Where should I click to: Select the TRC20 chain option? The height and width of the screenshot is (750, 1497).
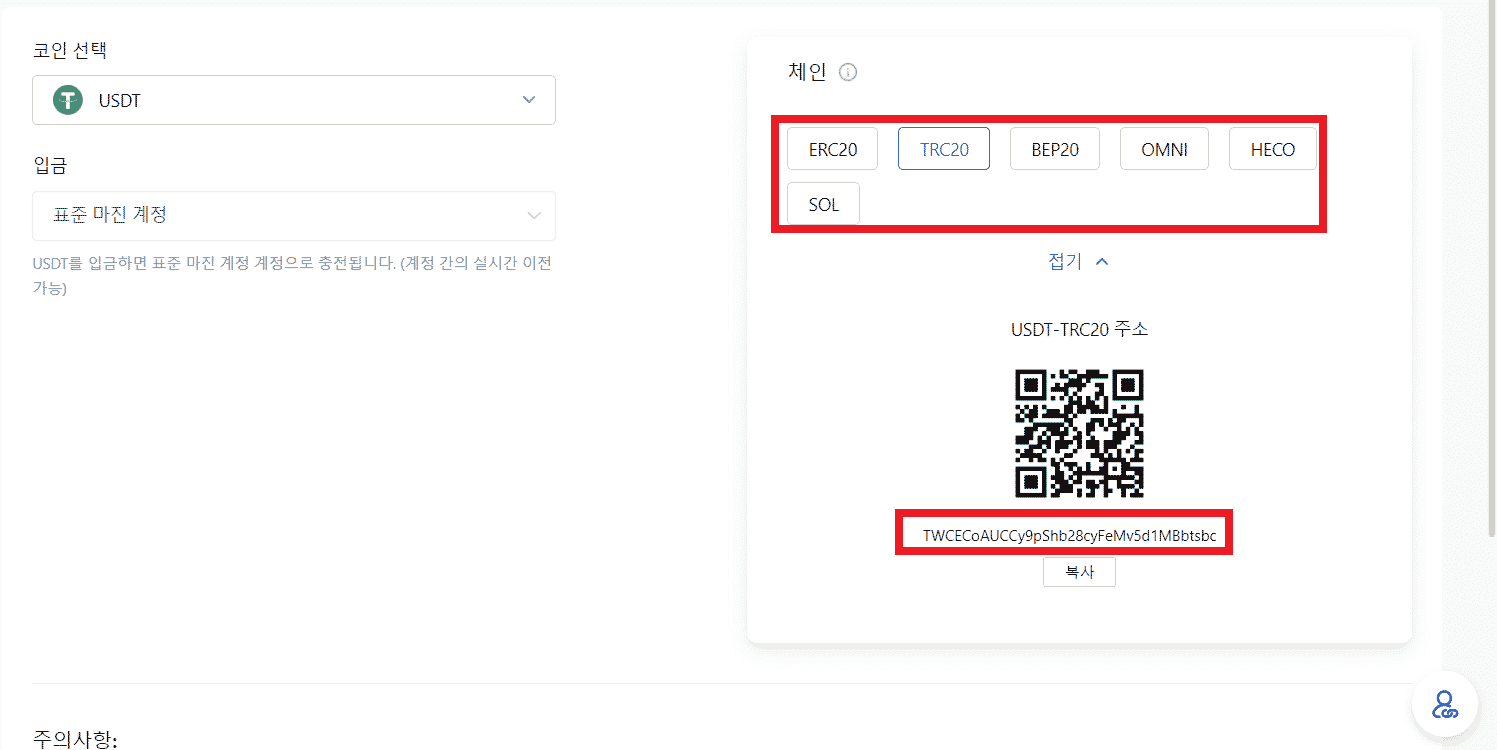pyautogui.click(x=943, y=148)
